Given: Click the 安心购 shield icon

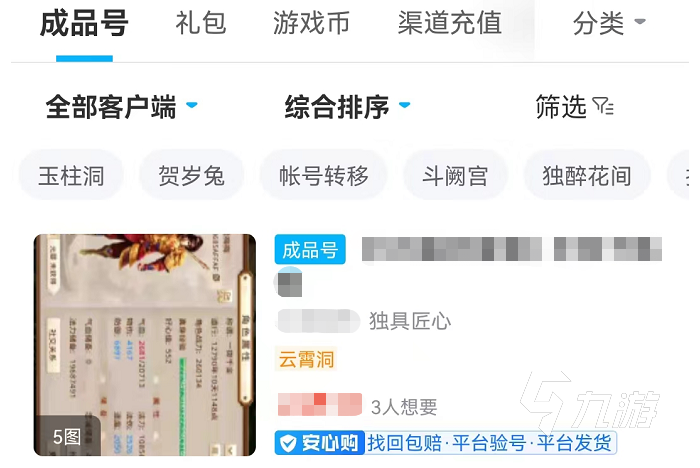Looking at the screenshot, I should 288,443.
